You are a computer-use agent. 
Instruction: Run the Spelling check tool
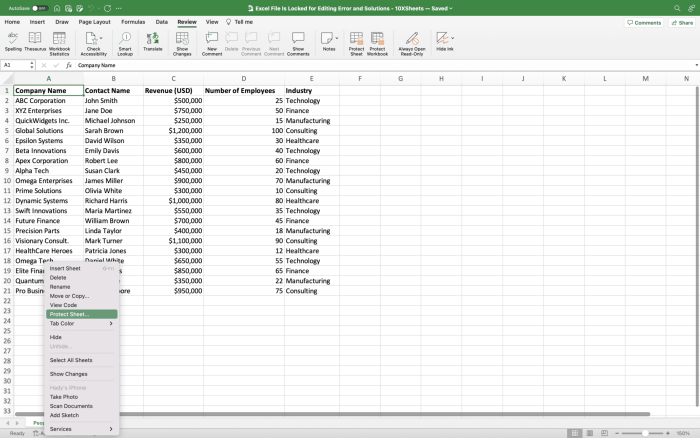[13, 40]
